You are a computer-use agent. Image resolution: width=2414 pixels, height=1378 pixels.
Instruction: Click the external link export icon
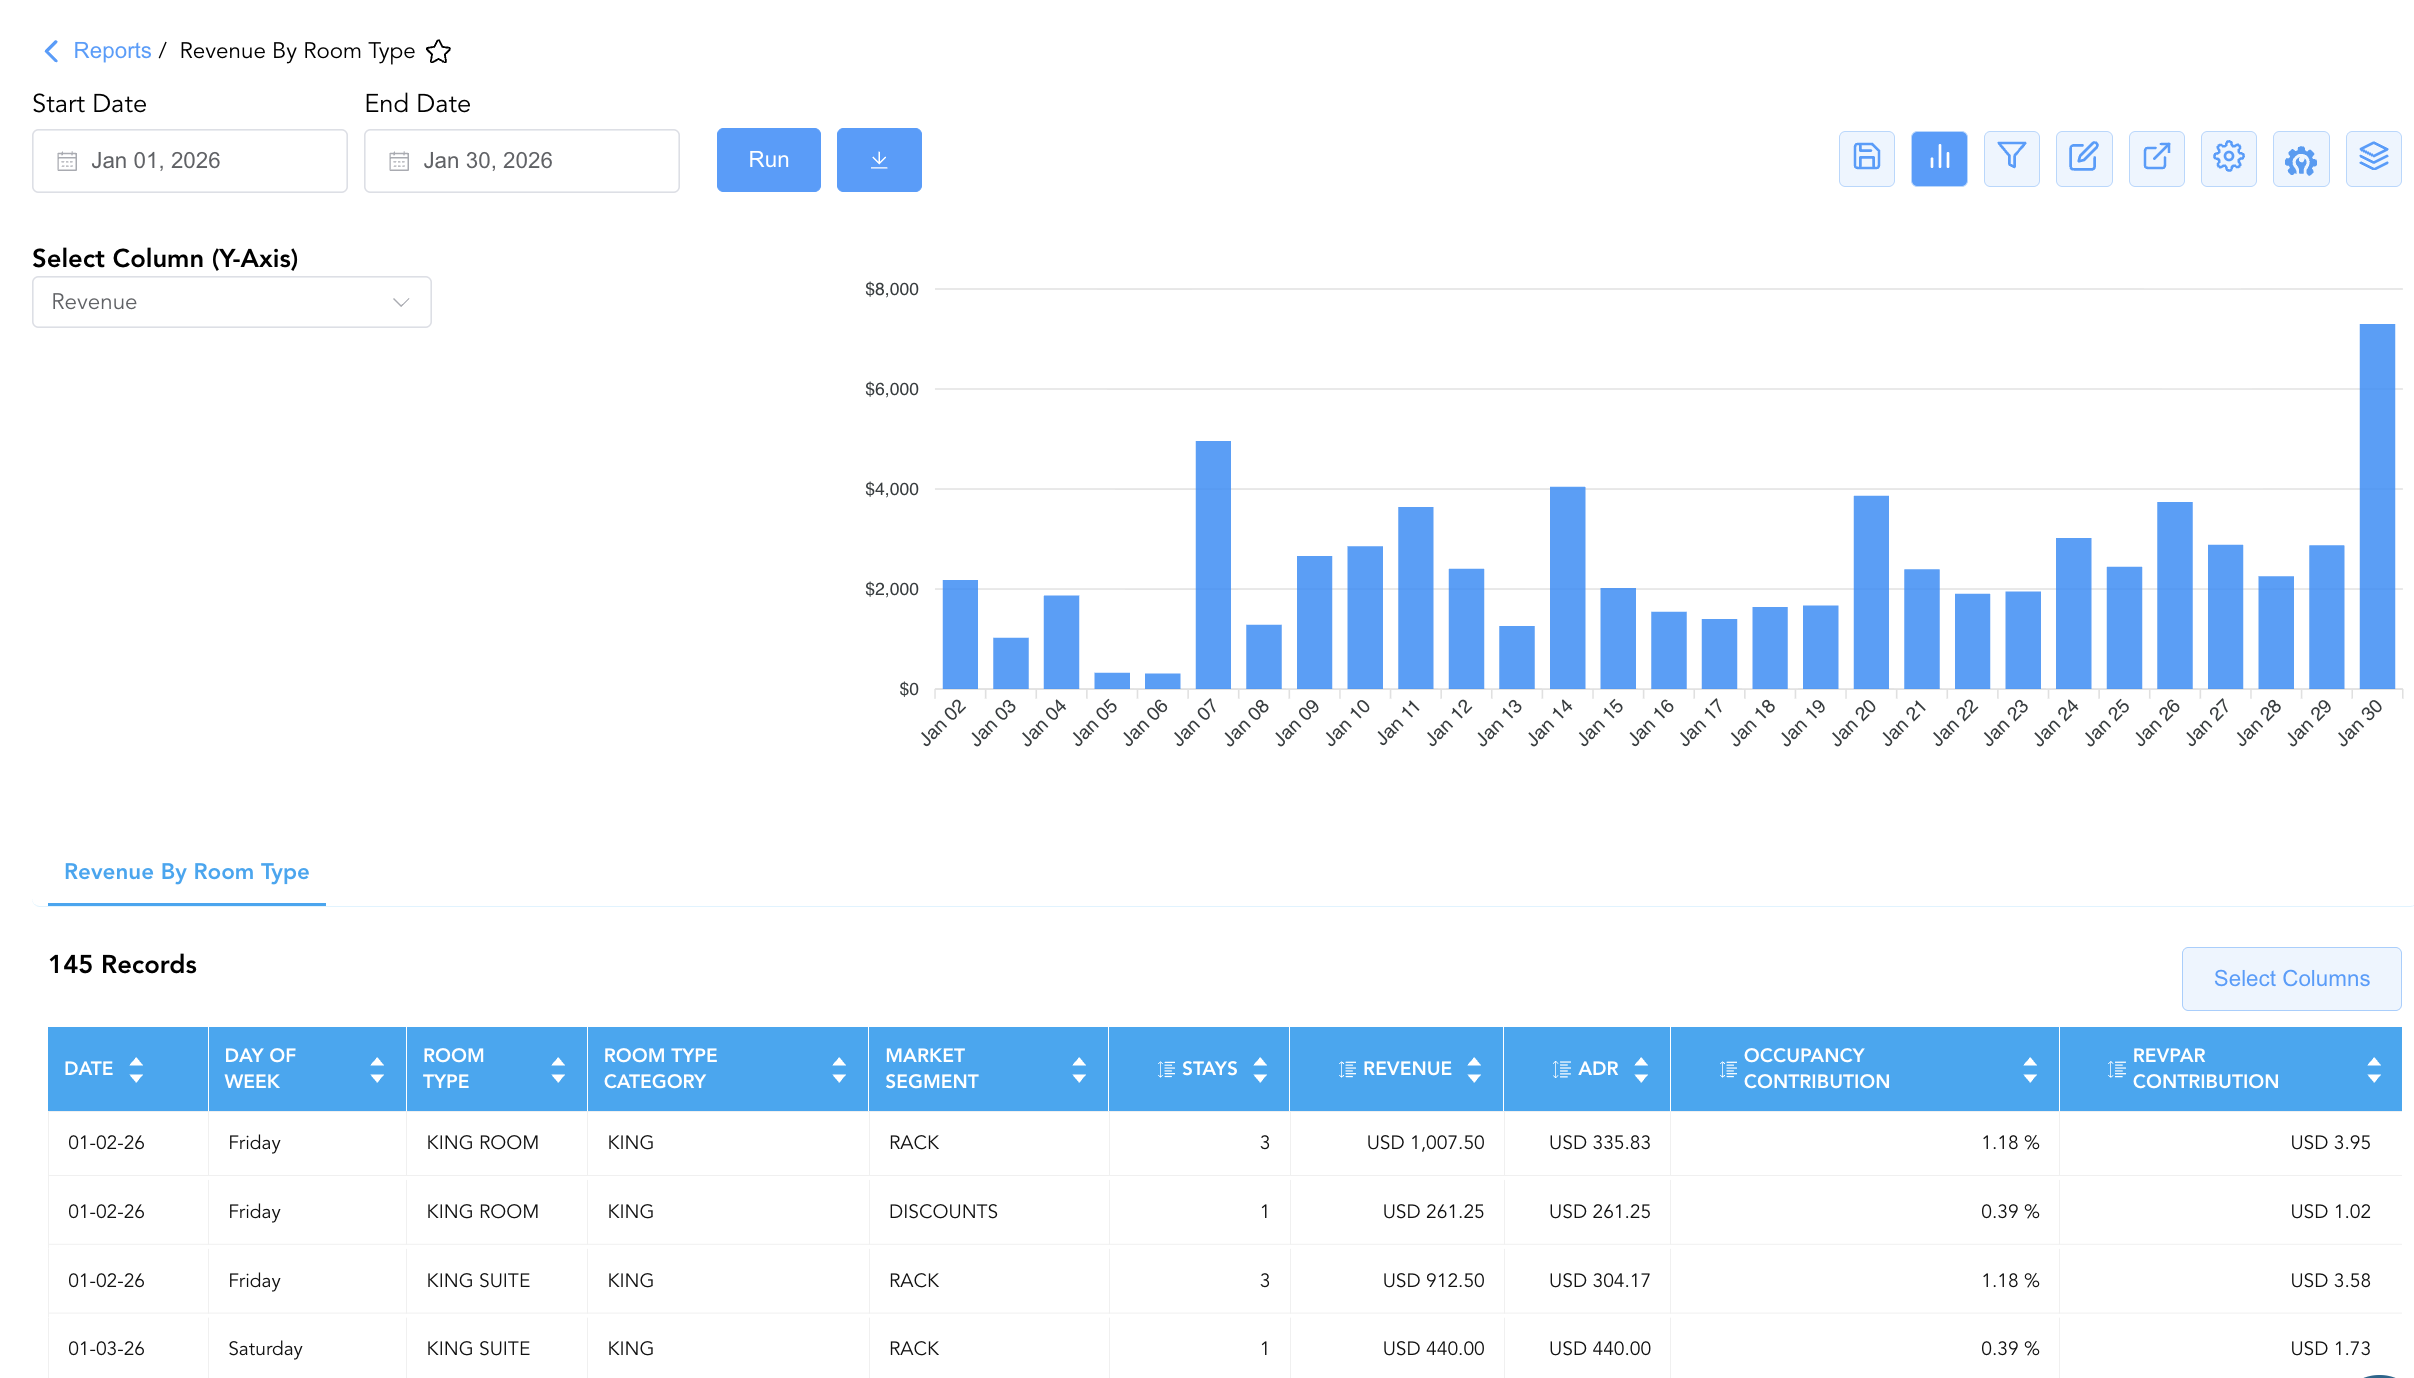point(2156,158)
